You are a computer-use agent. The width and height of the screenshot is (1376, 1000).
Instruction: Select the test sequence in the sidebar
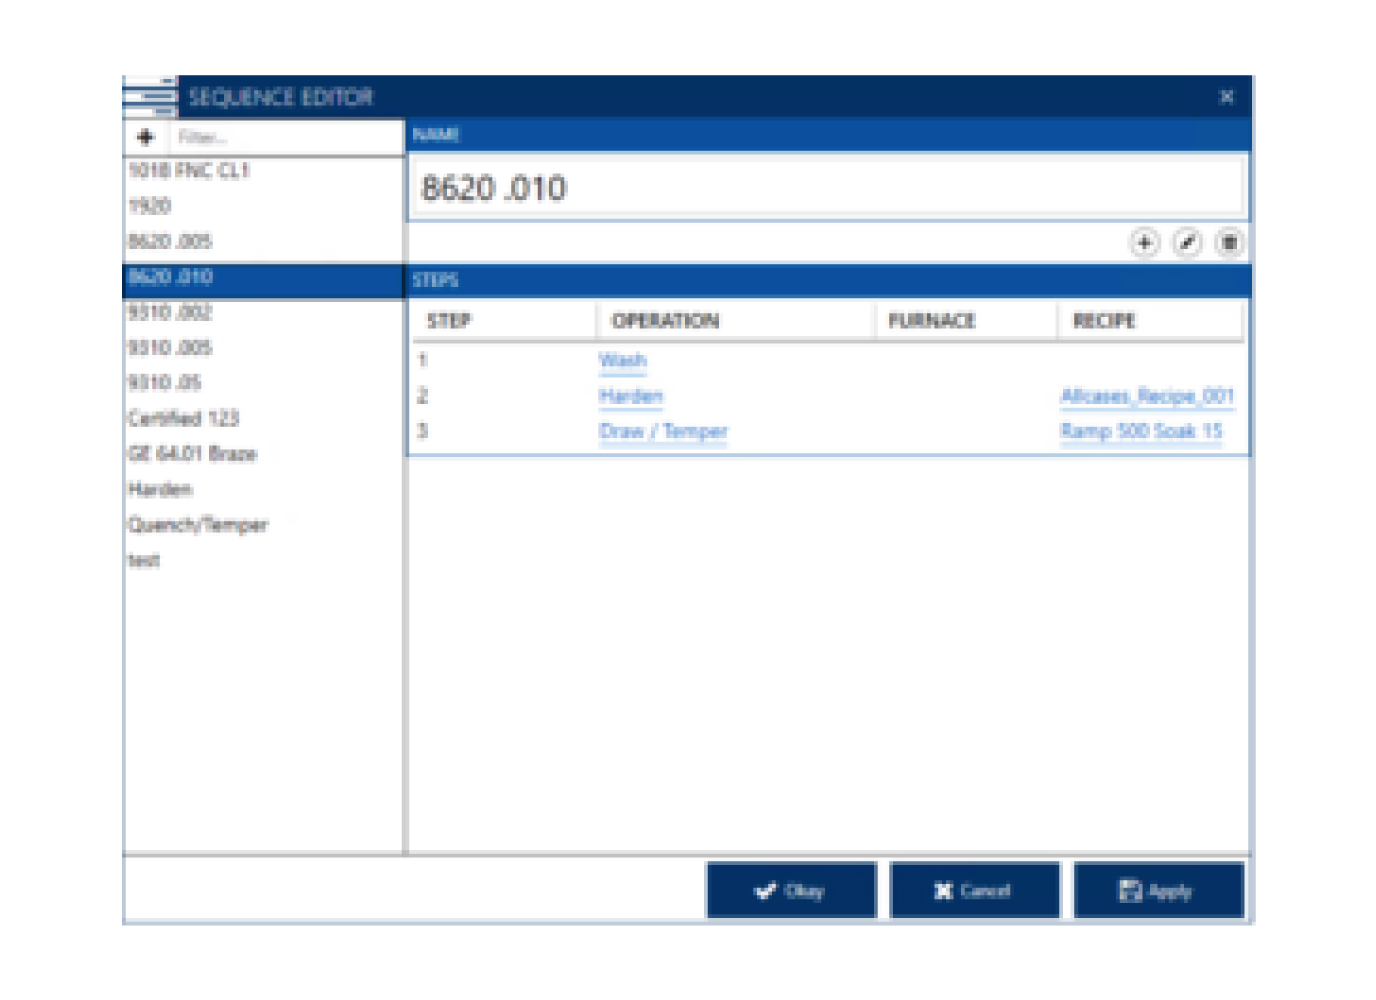coord(143,560)
